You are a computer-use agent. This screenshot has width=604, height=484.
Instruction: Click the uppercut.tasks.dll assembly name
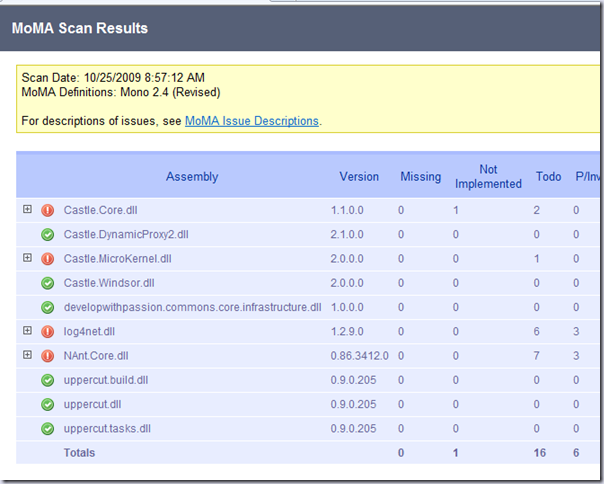click(x=107, y=429)
